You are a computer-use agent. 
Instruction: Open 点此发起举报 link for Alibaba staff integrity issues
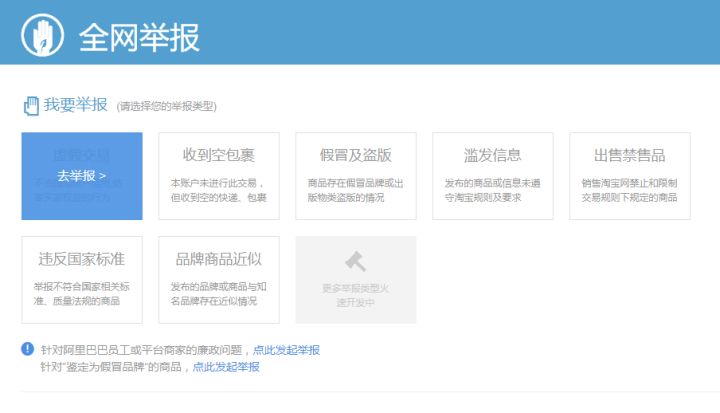pos(286,350)
